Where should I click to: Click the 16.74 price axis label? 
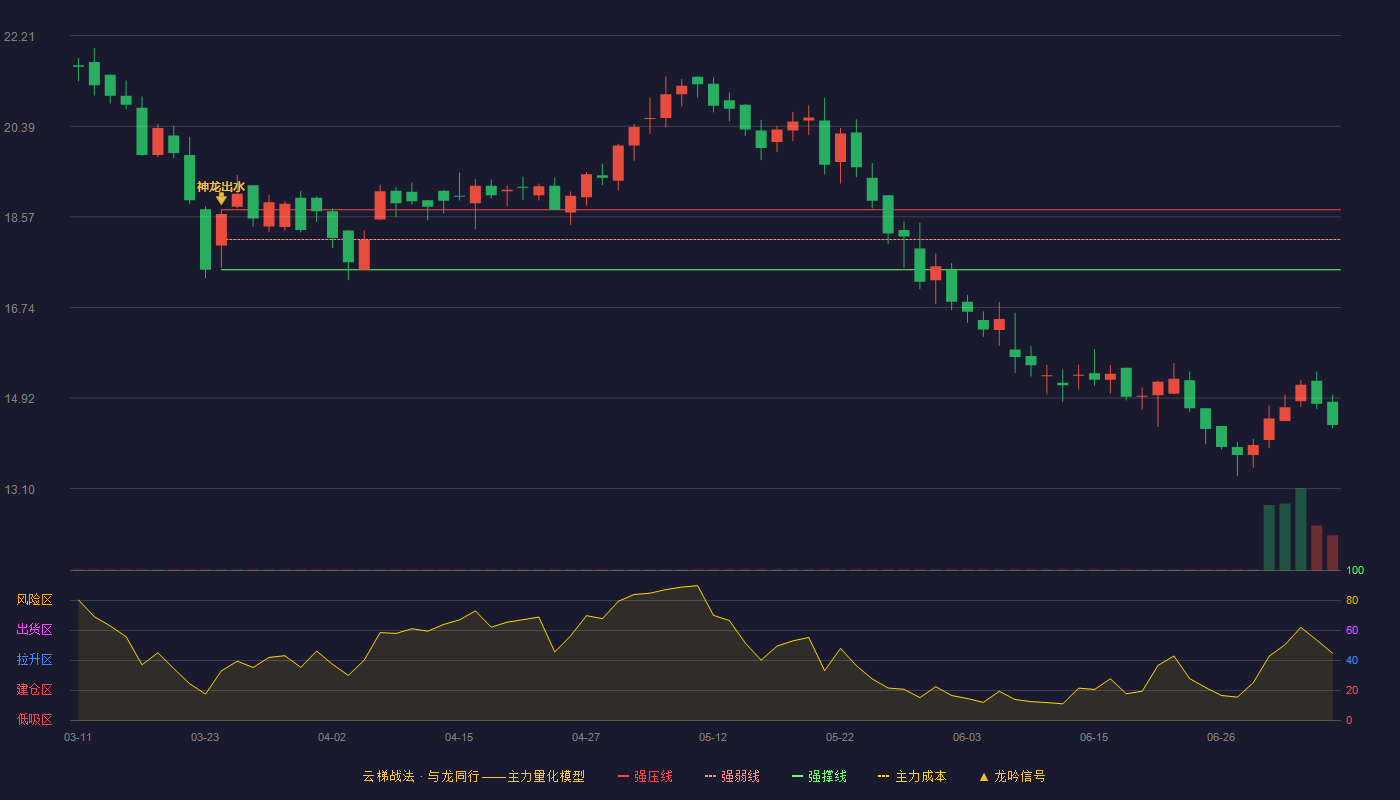pos(19,308)
